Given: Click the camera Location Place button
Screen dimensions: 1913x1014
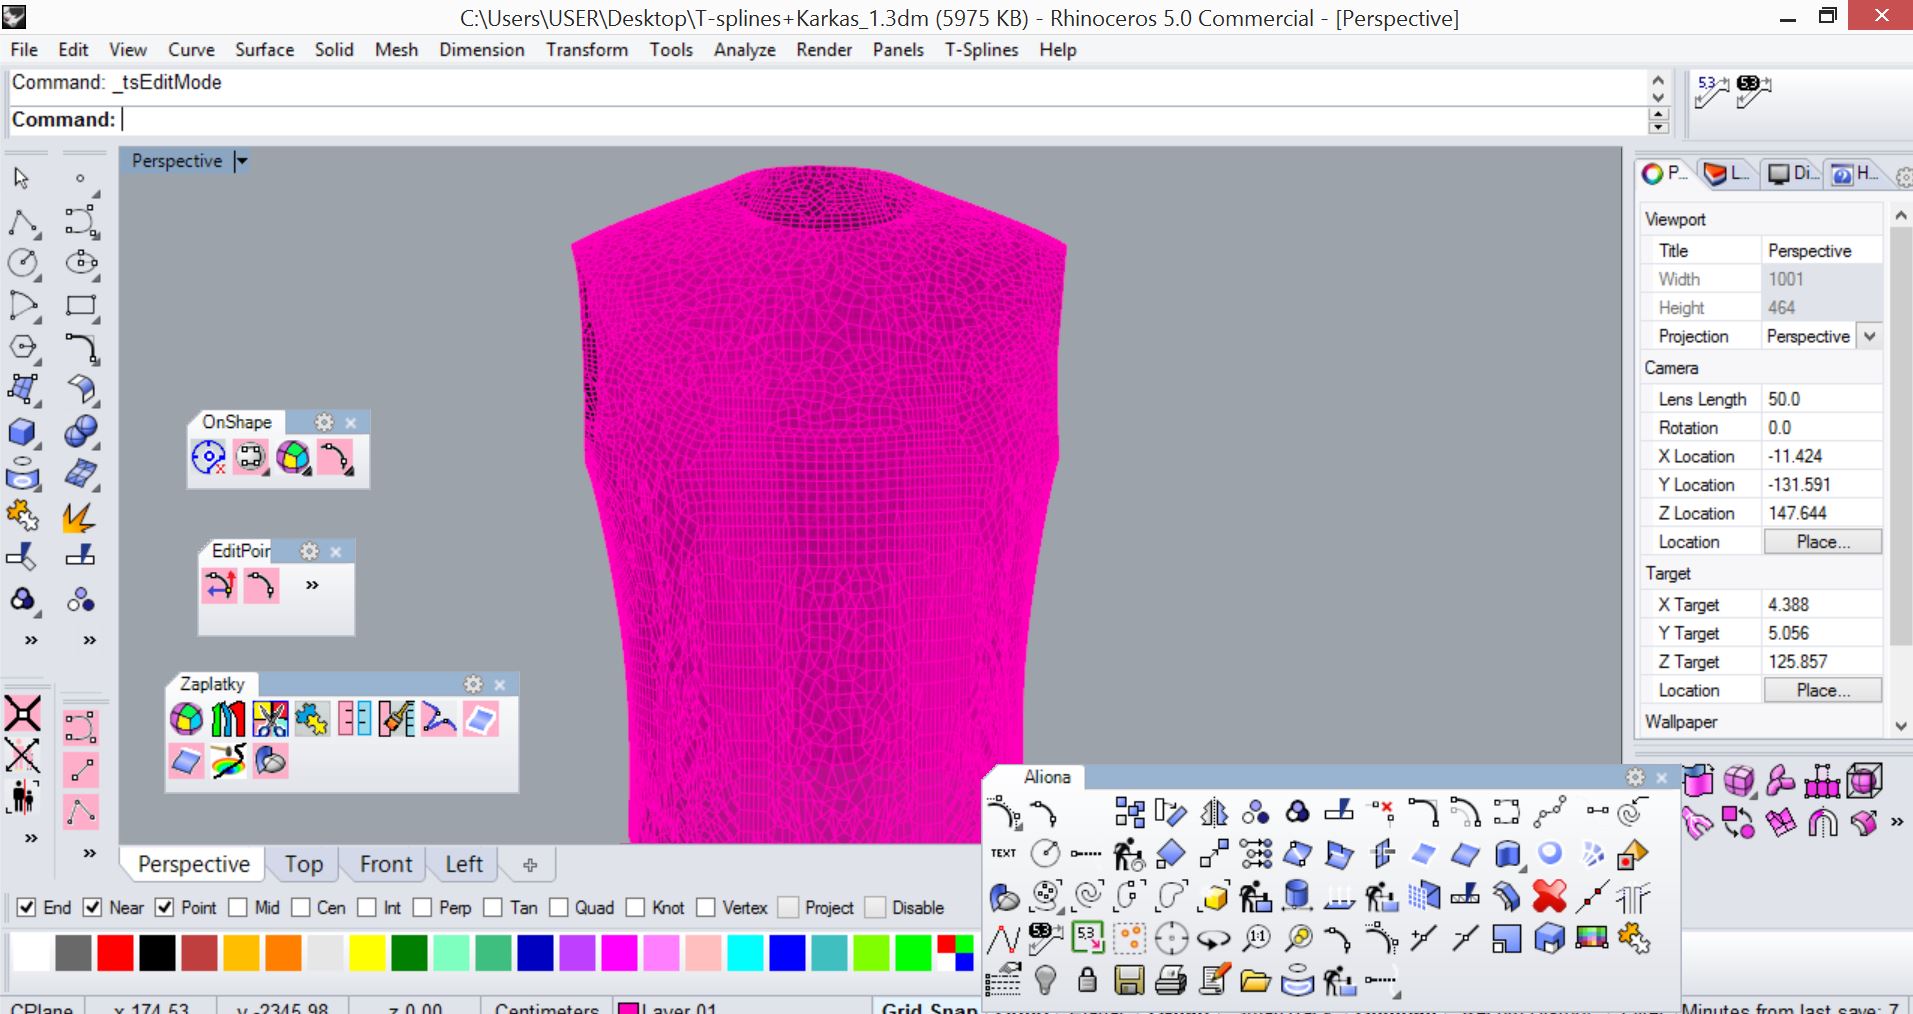Looking at the screenshot, I should (1822, 542).
